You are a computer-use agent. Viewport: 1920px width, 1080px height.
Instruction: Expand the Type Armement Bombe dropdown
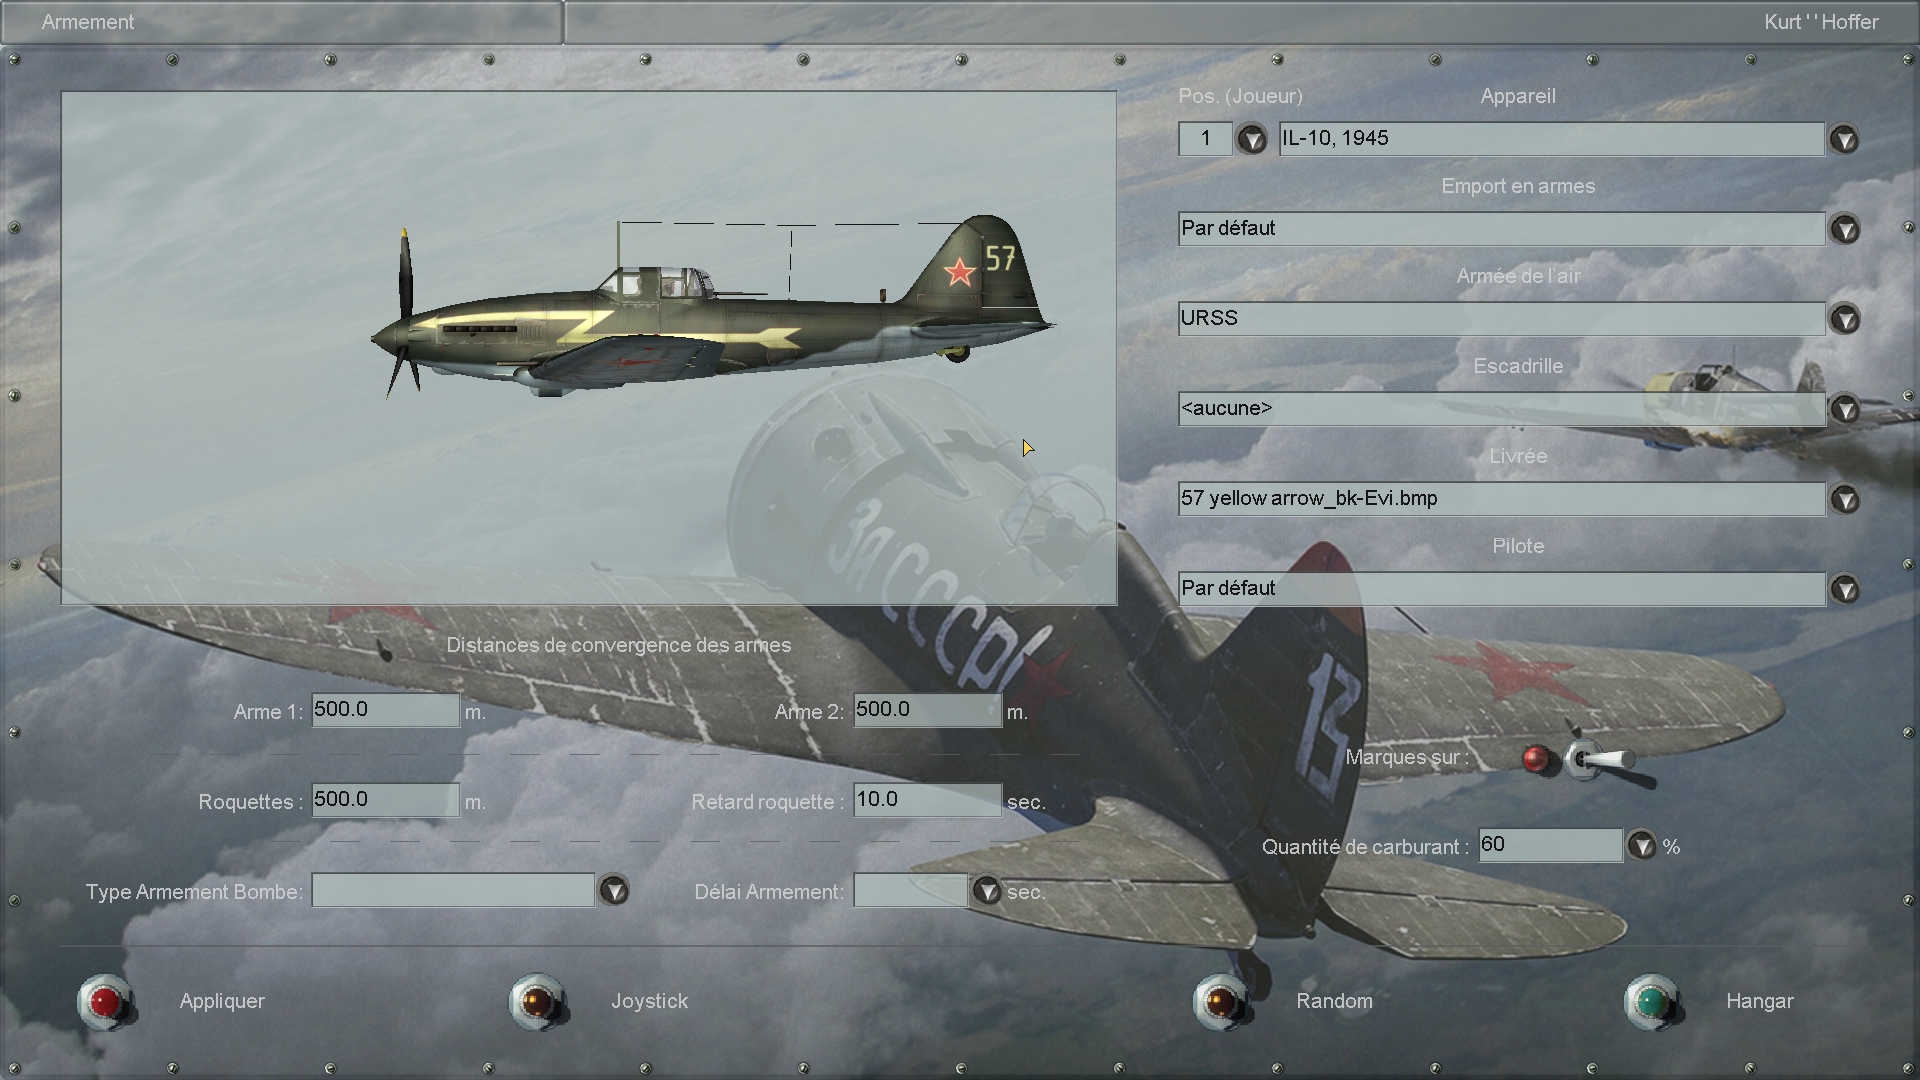(613, 890)
